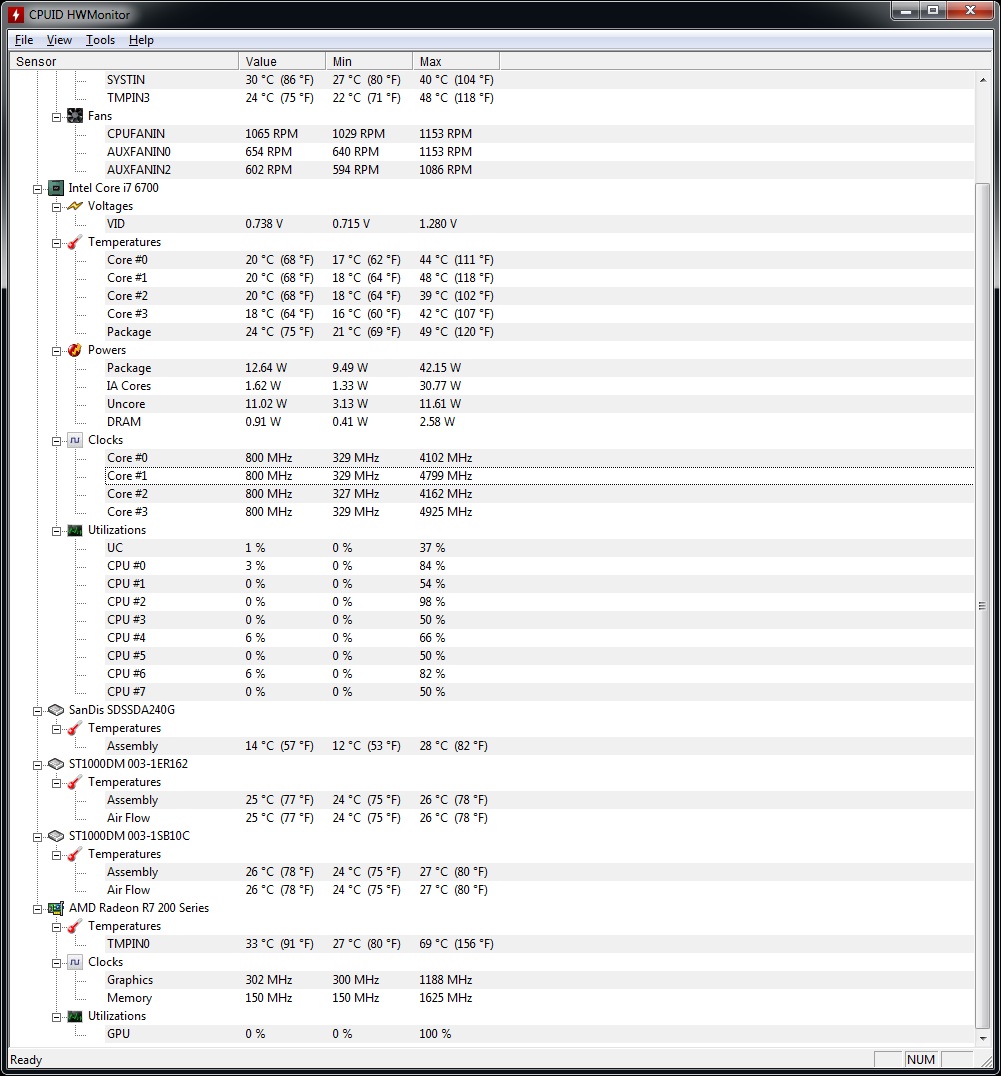Open the Tools menu
The width and height of the screenshot is (1001, 1076).
[100, 40]
